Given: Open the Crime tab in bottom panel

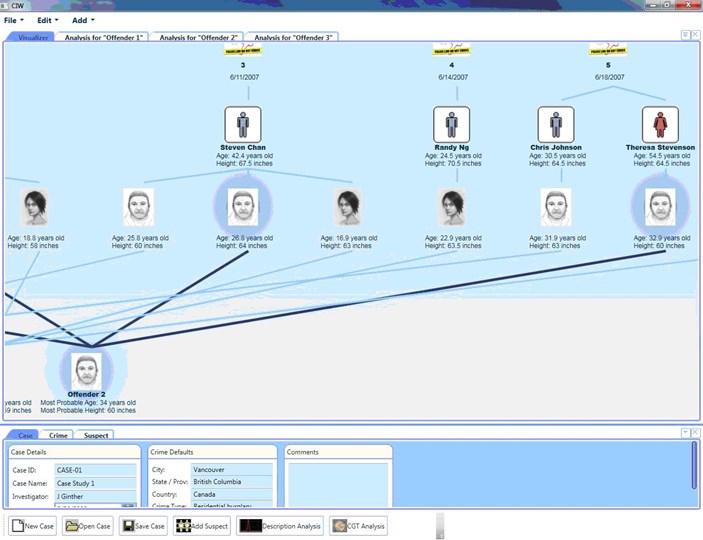Looking at the screenshot, I should coord(58,435).
